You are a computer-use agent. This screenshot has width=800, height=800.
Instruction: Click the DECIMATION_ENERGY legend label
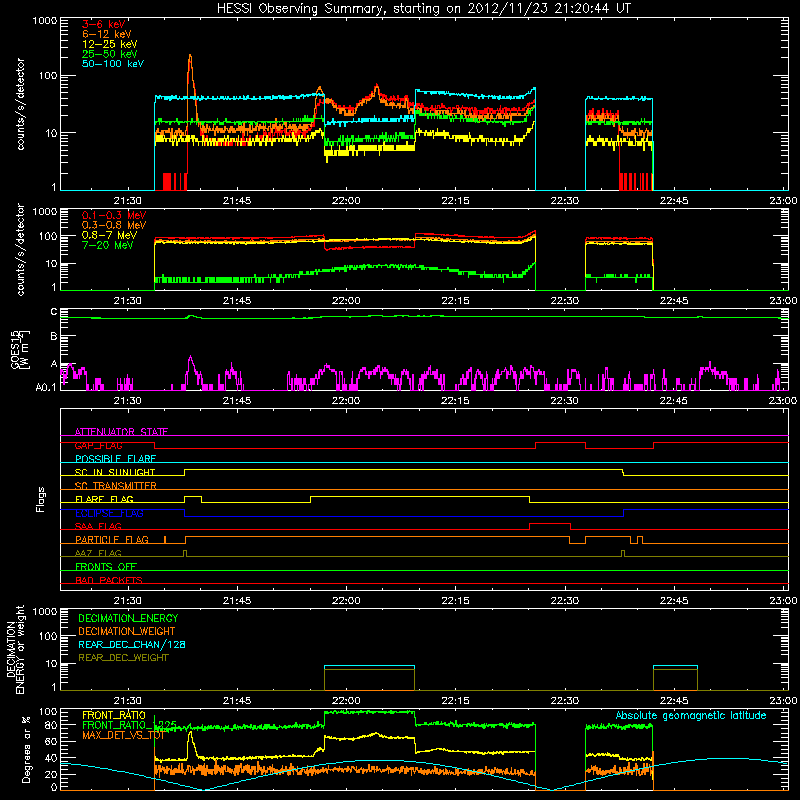[128, 618]
